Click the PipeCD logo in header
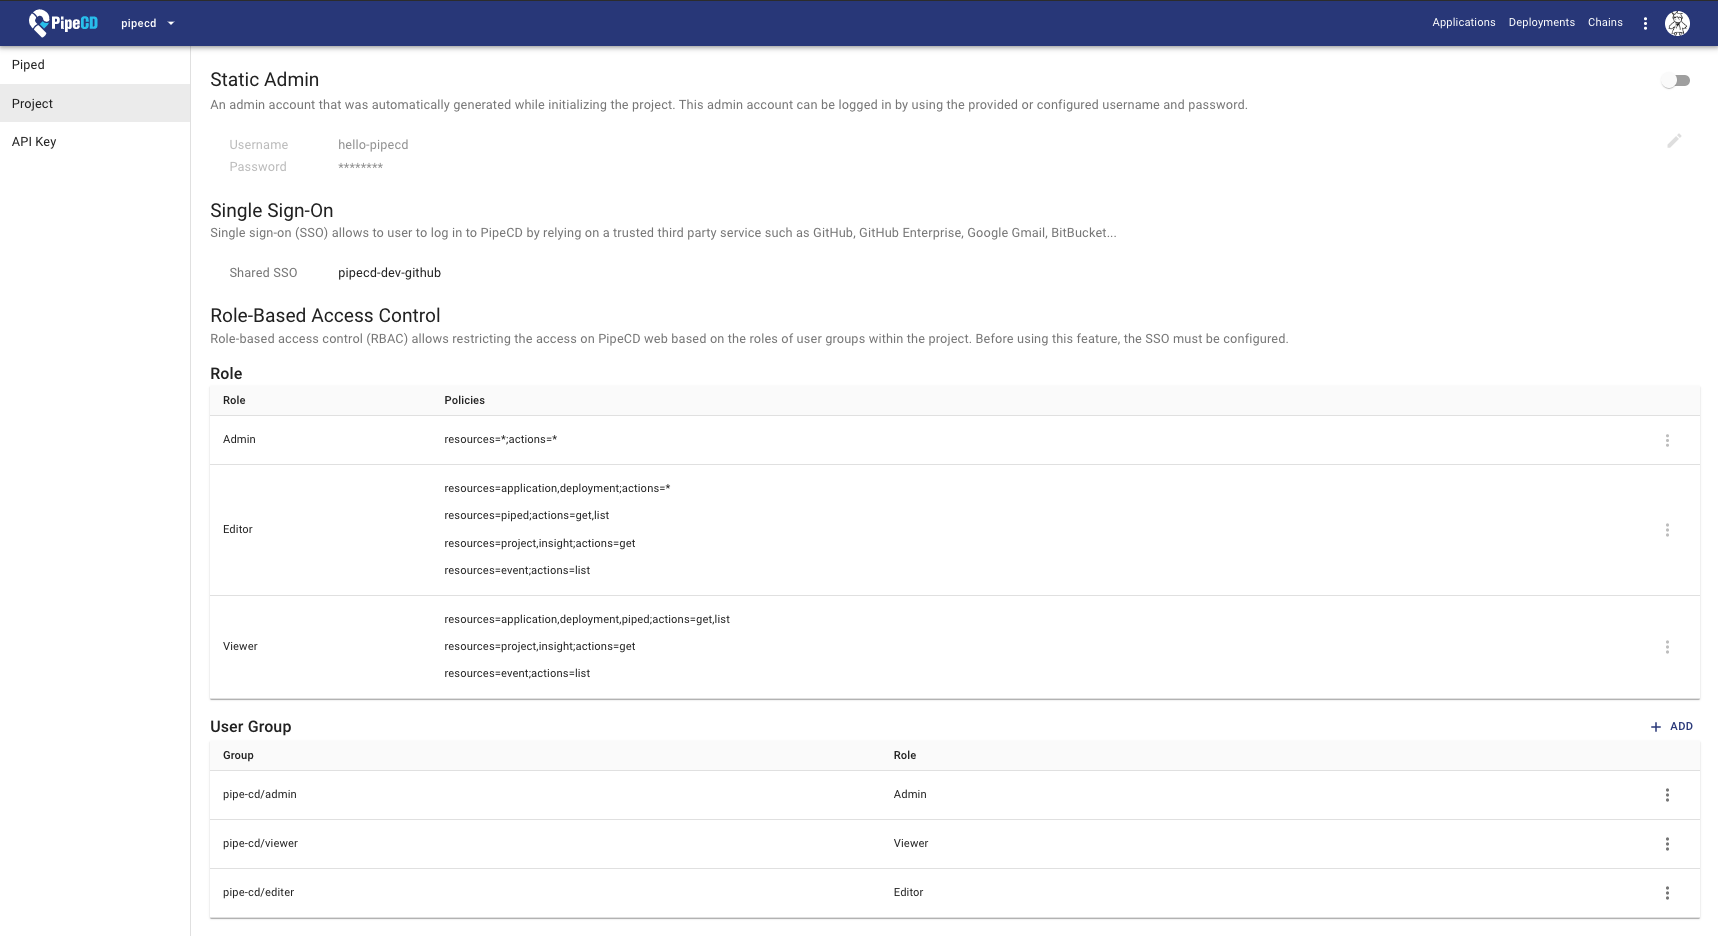1718x936 pixels. click(x=63, y=22)
